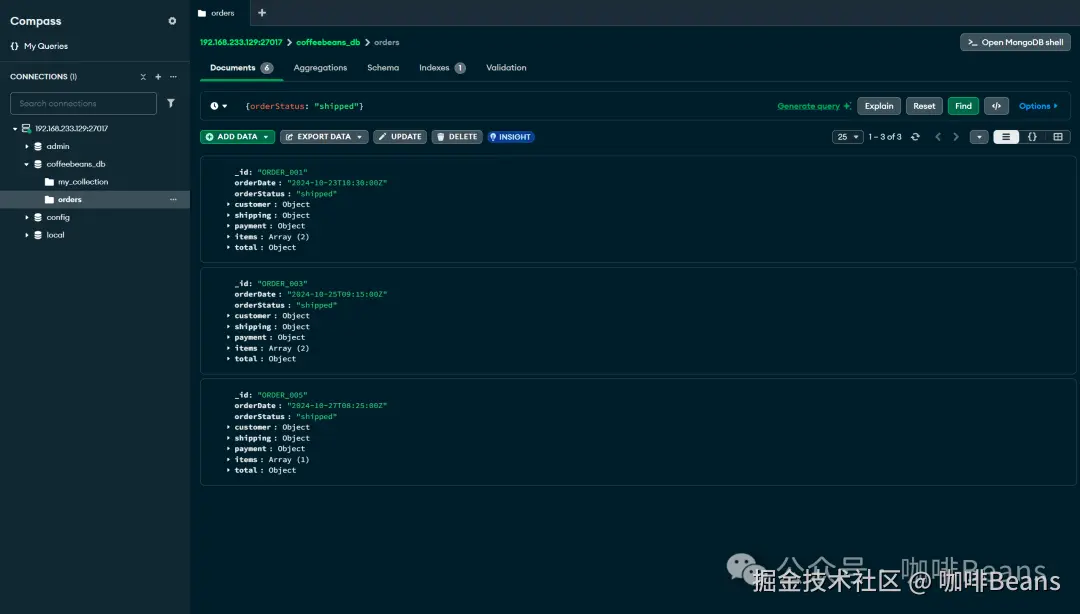Open the EXPORT DATA dropdown
The height and width of the screenshot is (614, 1080).
click(x=324, y=136)
